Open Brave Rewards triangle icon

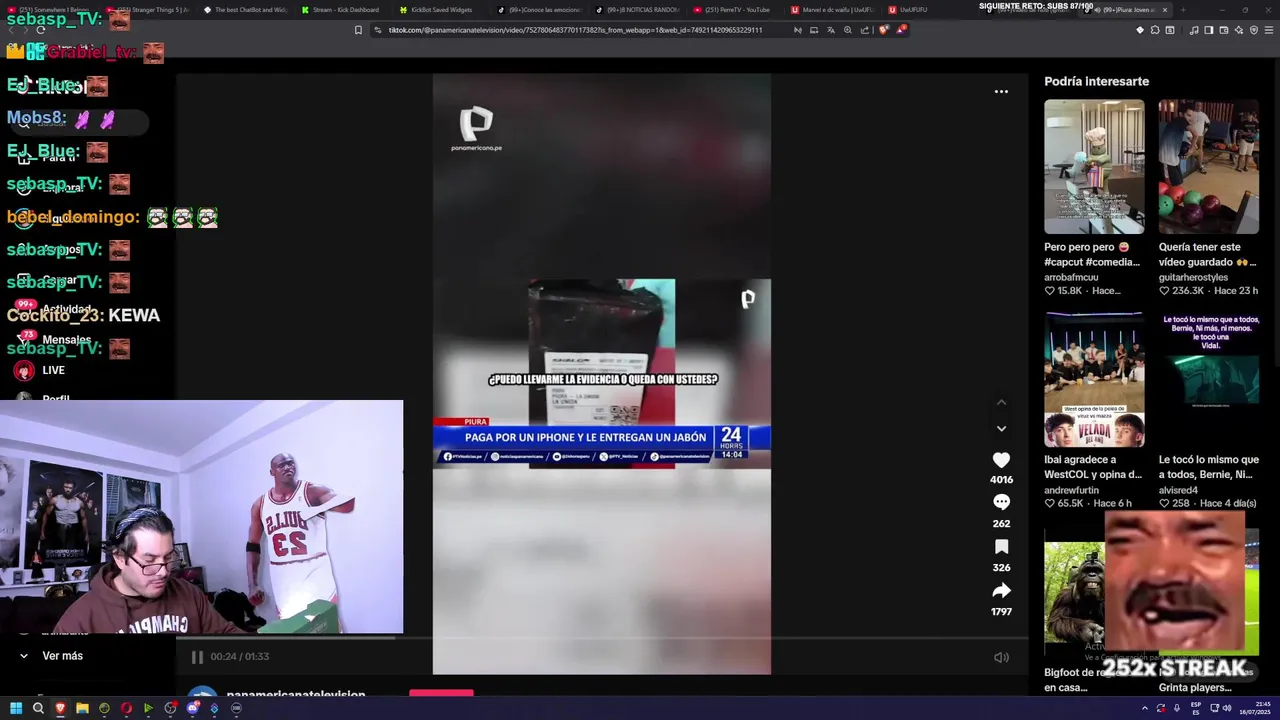(x=901, y=30)
